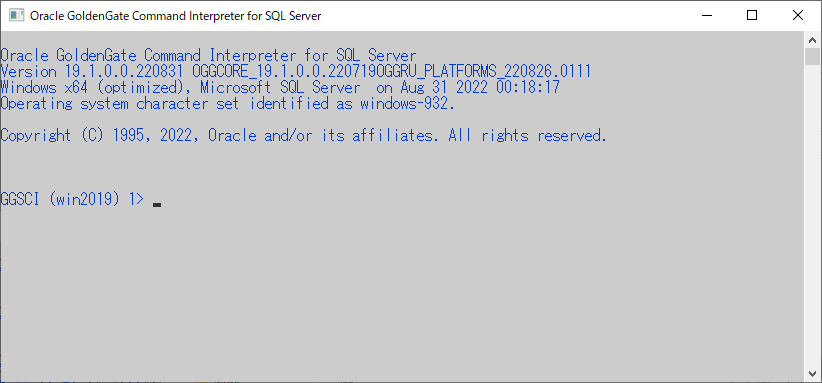Click the 'Version 19.1.0.0.220831' line
Screen dimensions: 822x383
click(296, 71)
